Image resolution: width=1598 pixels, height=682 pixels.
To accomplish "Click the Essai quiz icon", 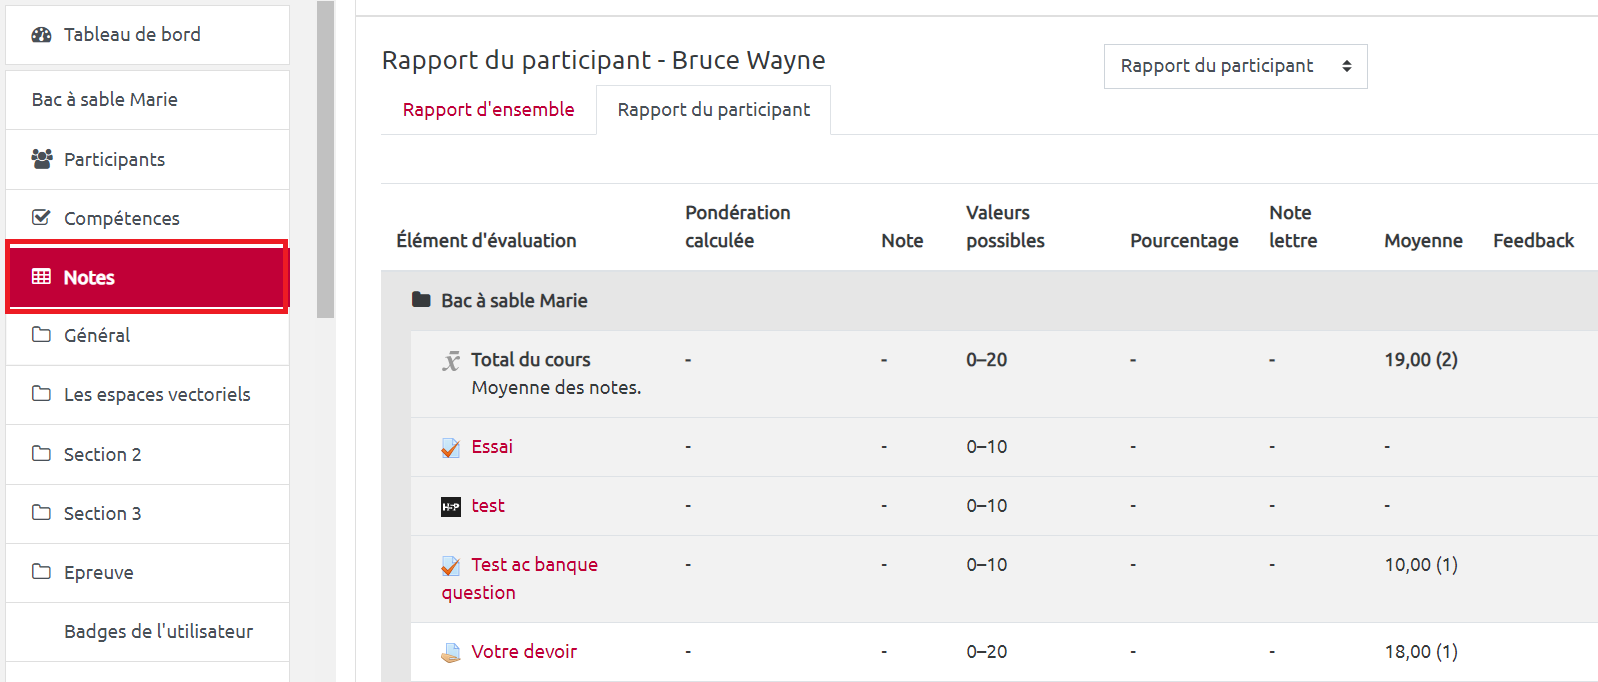I will pos(451,447).
